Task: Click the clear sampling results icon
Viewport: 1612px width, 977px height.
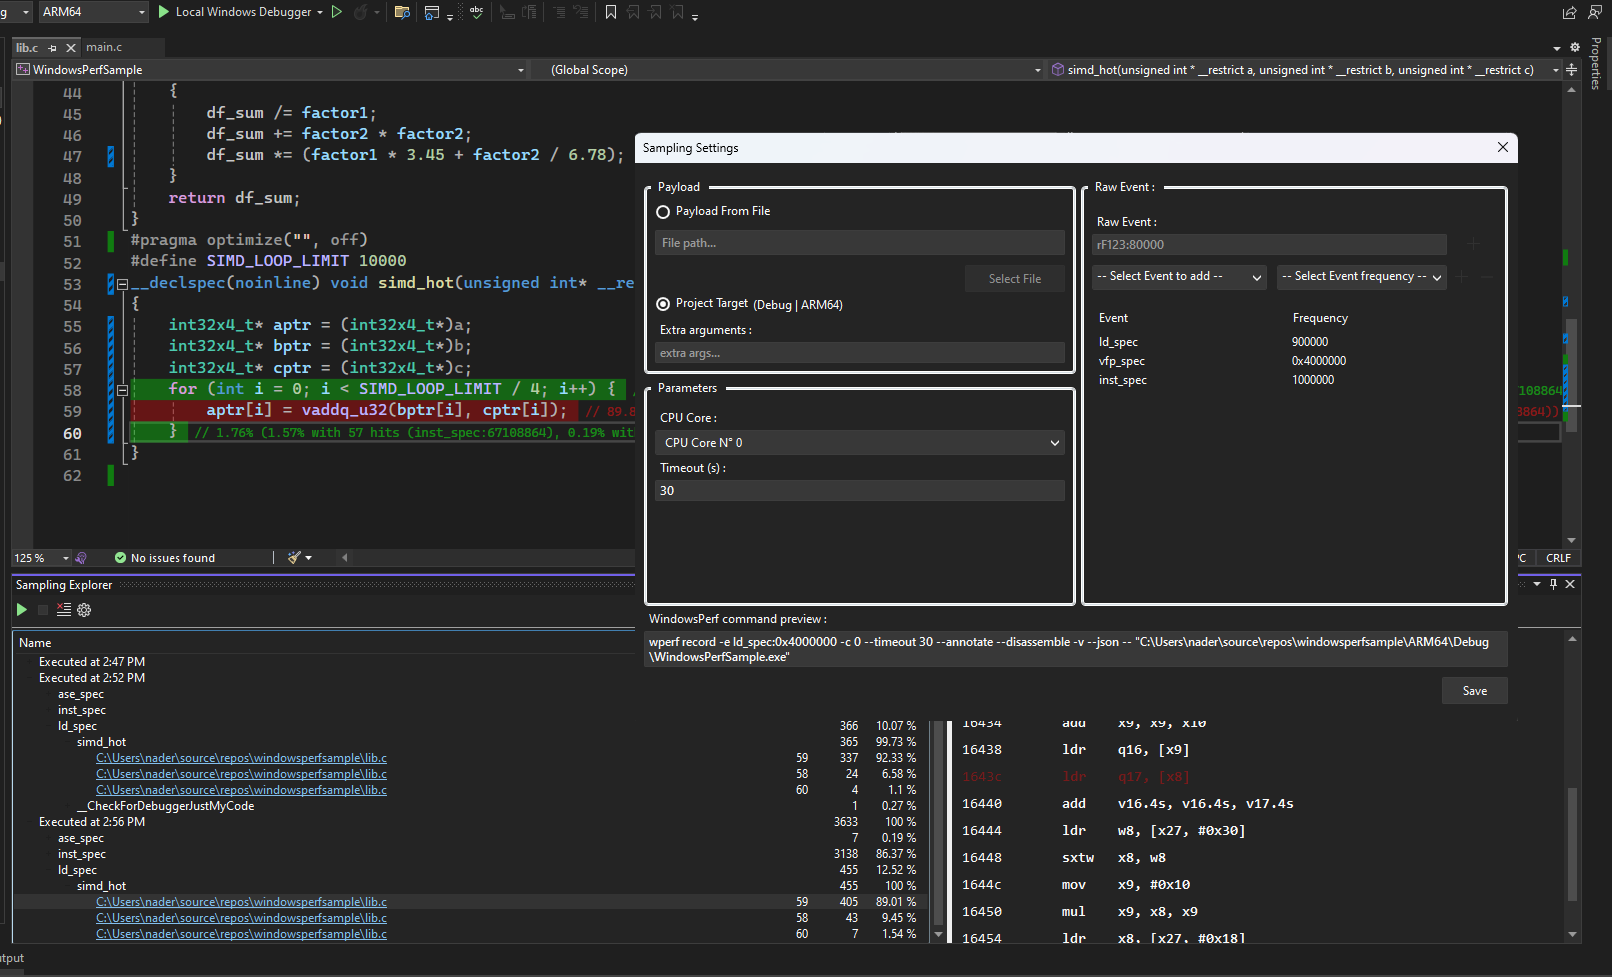Action: tap(63, 609)
